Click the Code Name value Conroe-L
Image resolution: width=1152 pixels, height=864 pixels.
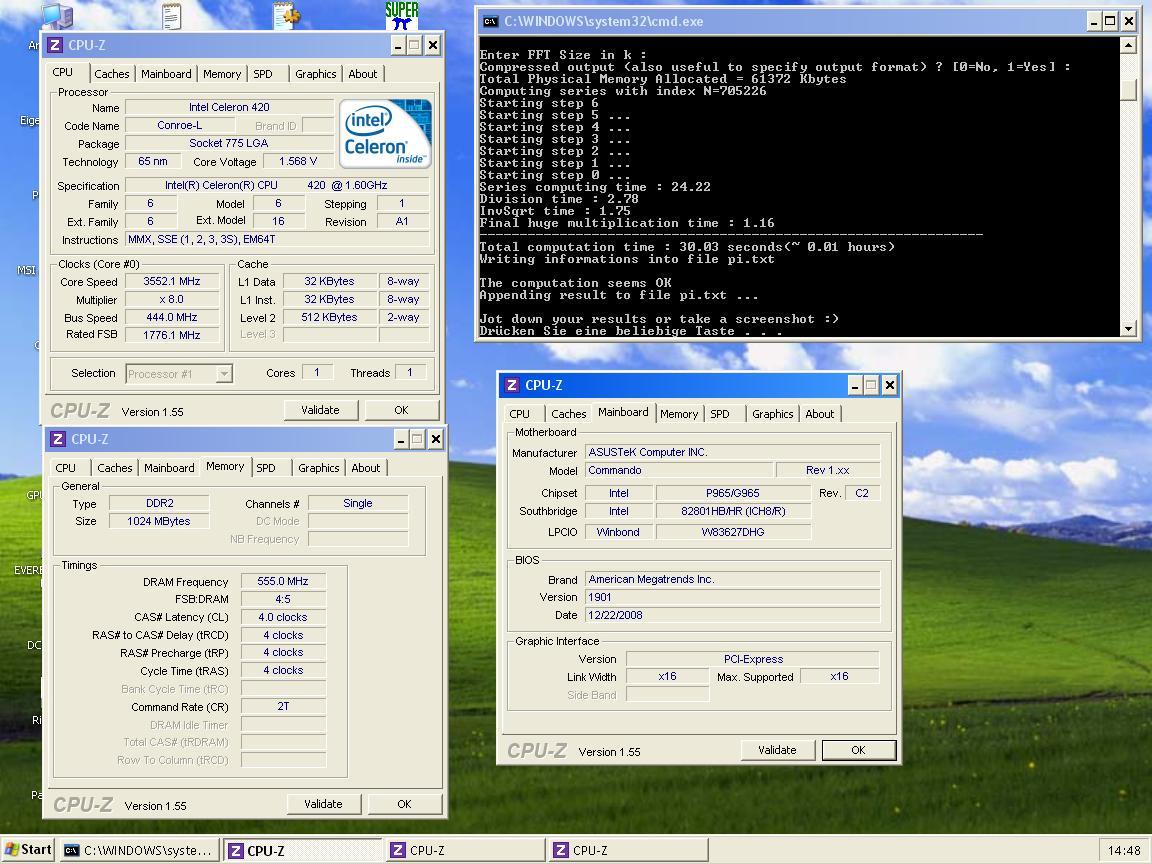tap(180, 126)
